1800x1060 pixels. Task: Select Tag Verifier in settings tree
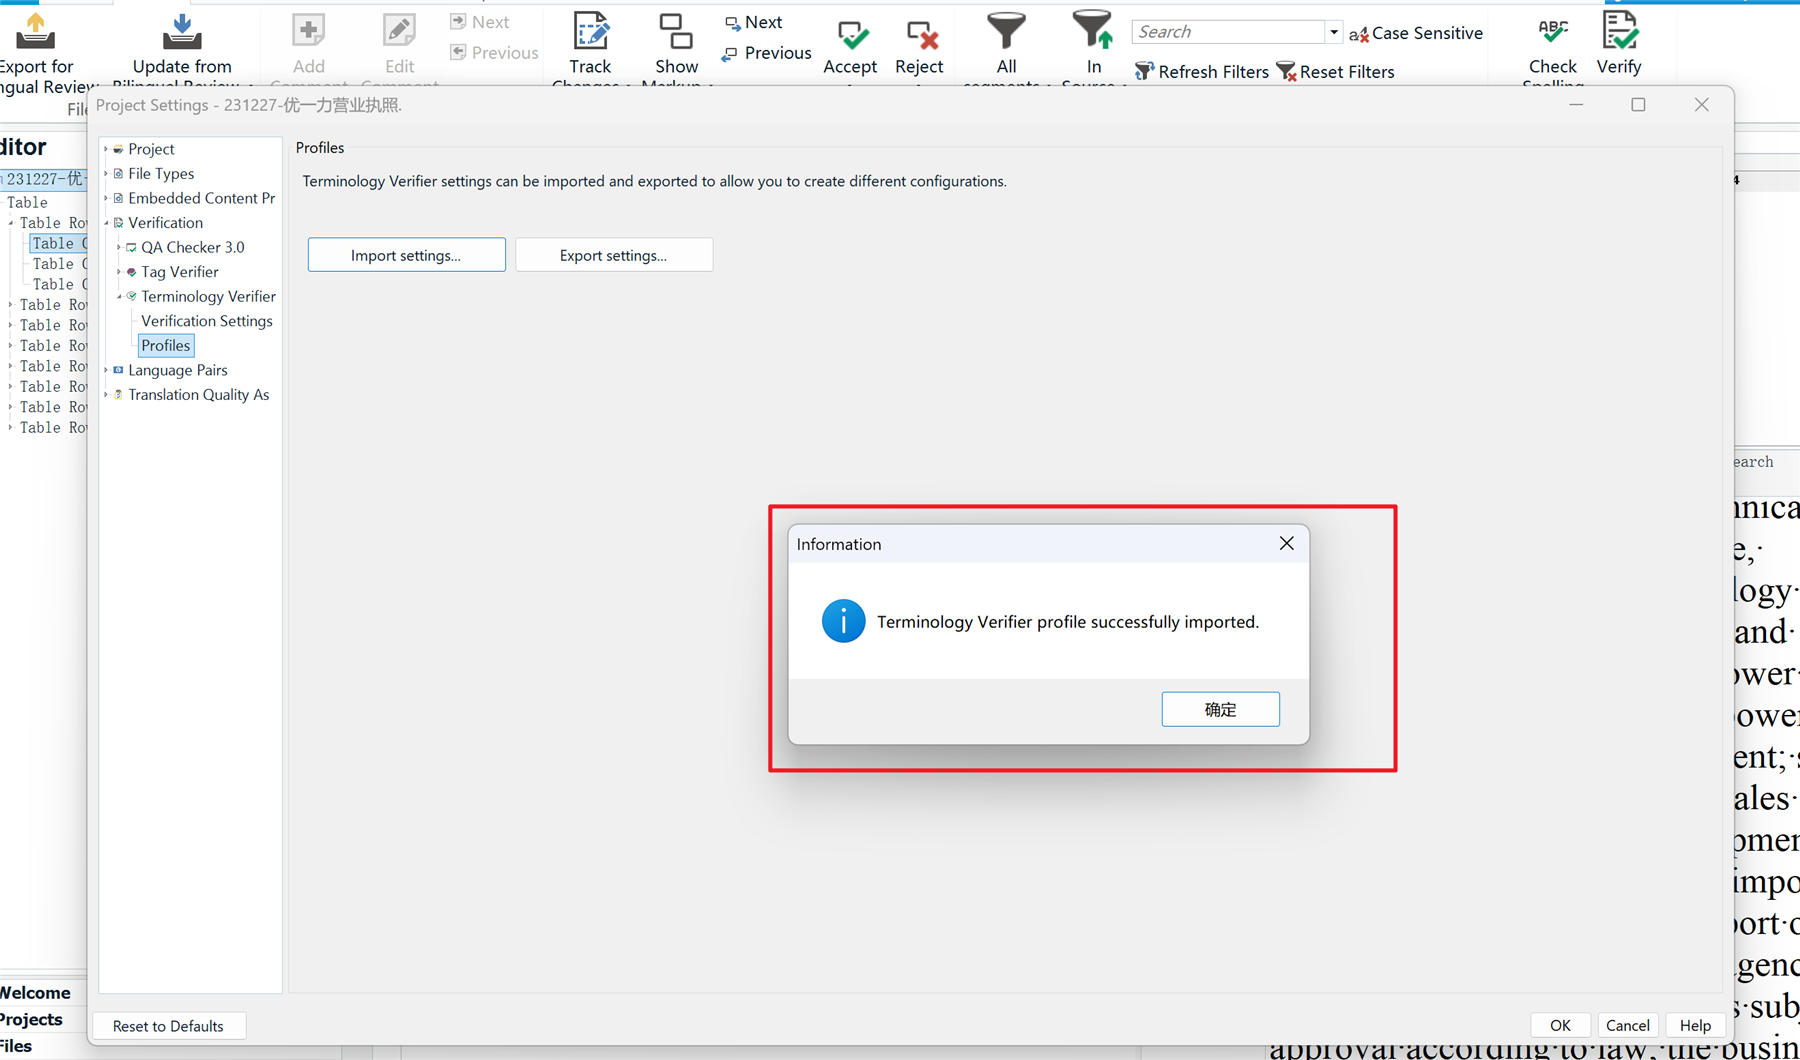(179, 272)
